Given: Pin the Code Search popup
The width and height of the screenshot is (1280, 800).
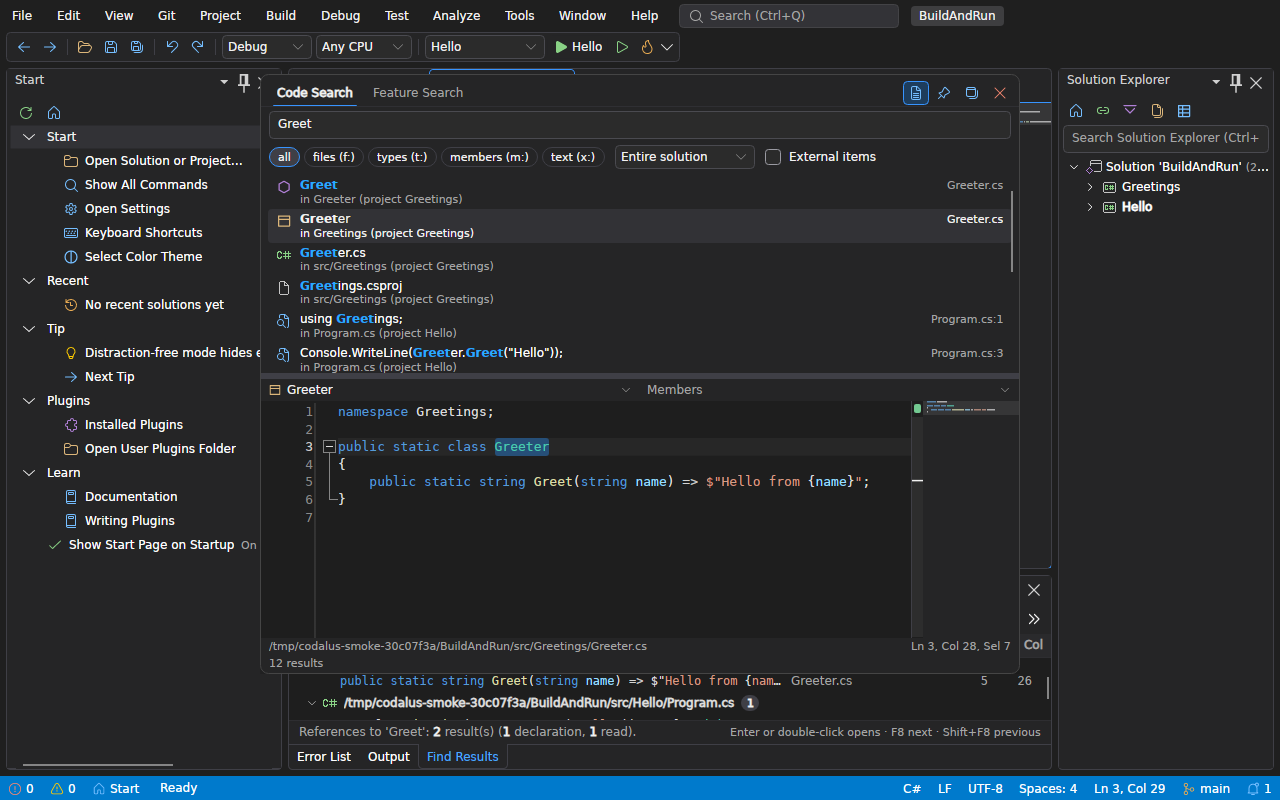Looking at the screenshot, I should tap(944, 93).
